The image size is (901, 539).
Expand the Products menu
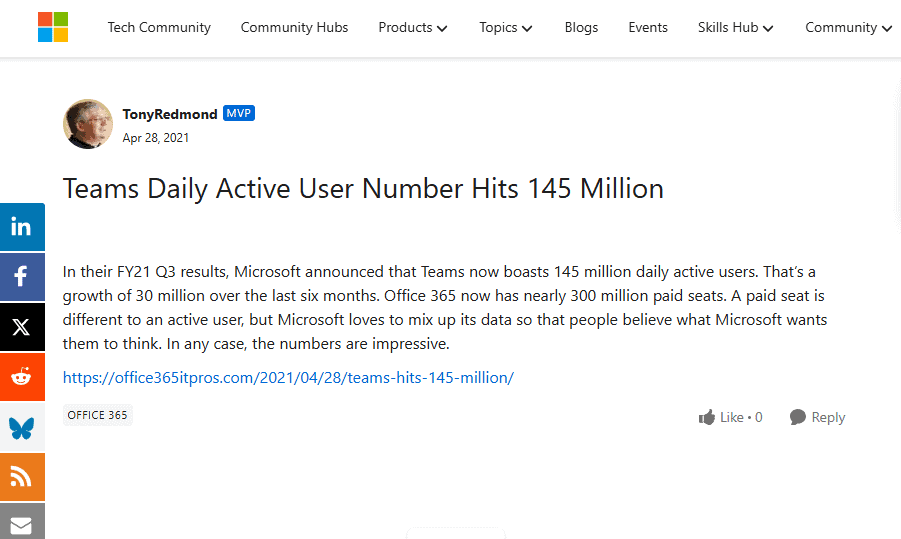point(413,28)
